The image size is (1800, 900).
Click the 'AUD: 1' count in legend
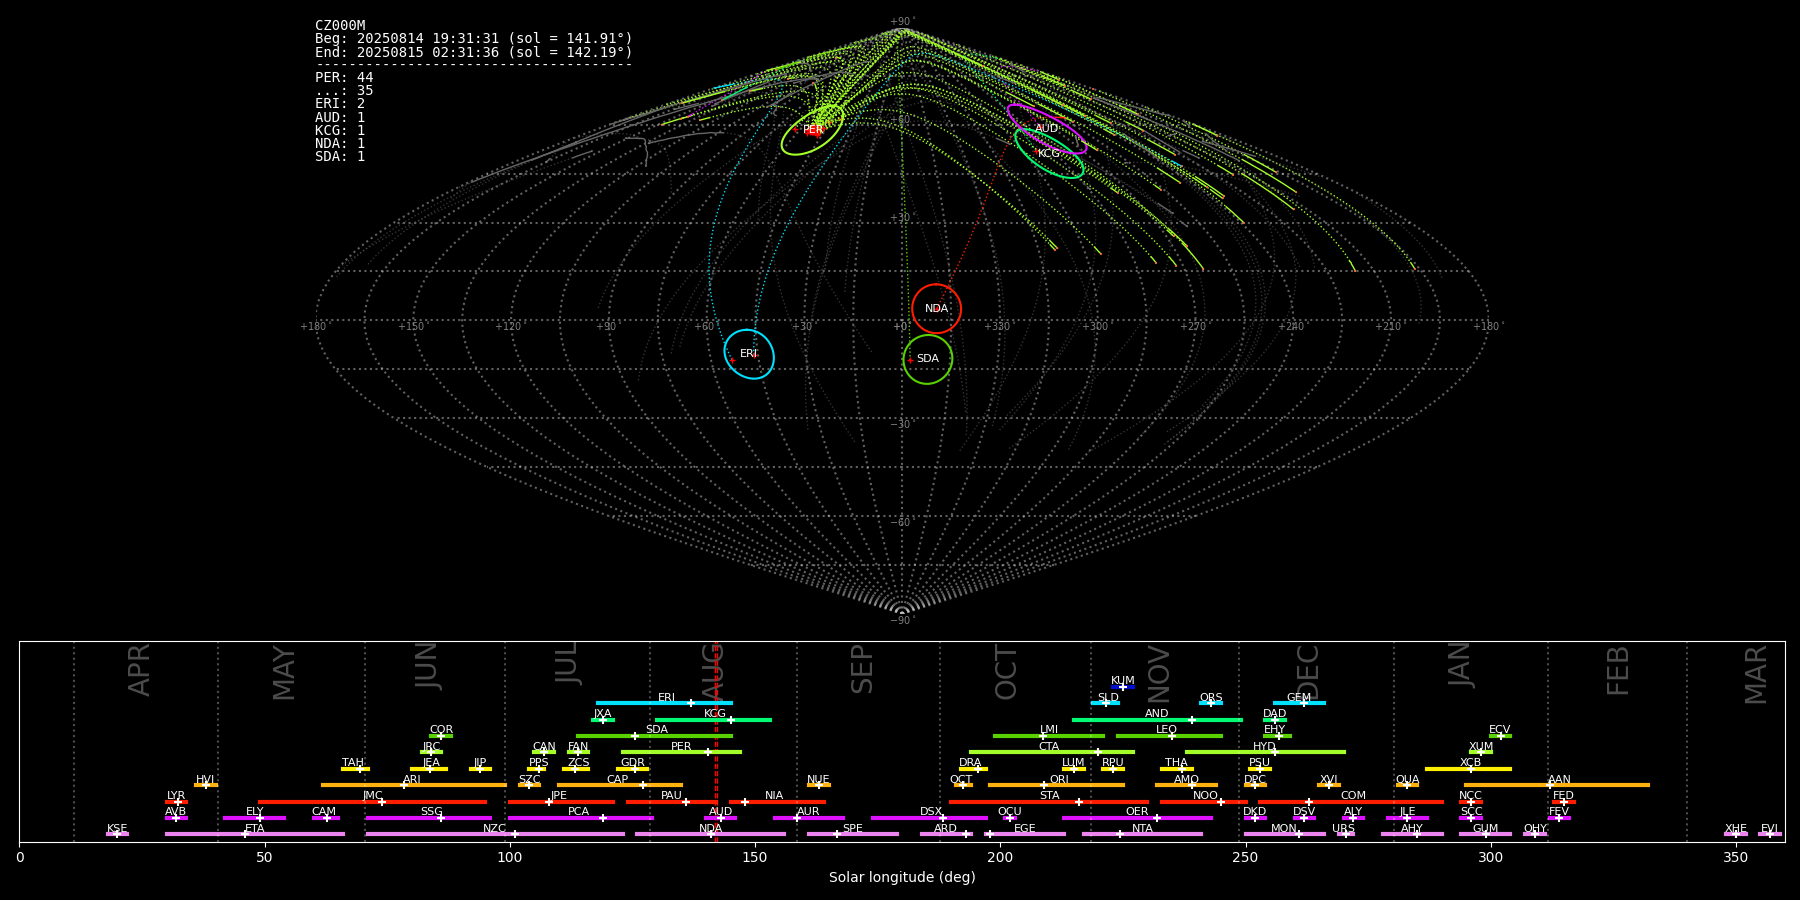click(x=340, y=118)
